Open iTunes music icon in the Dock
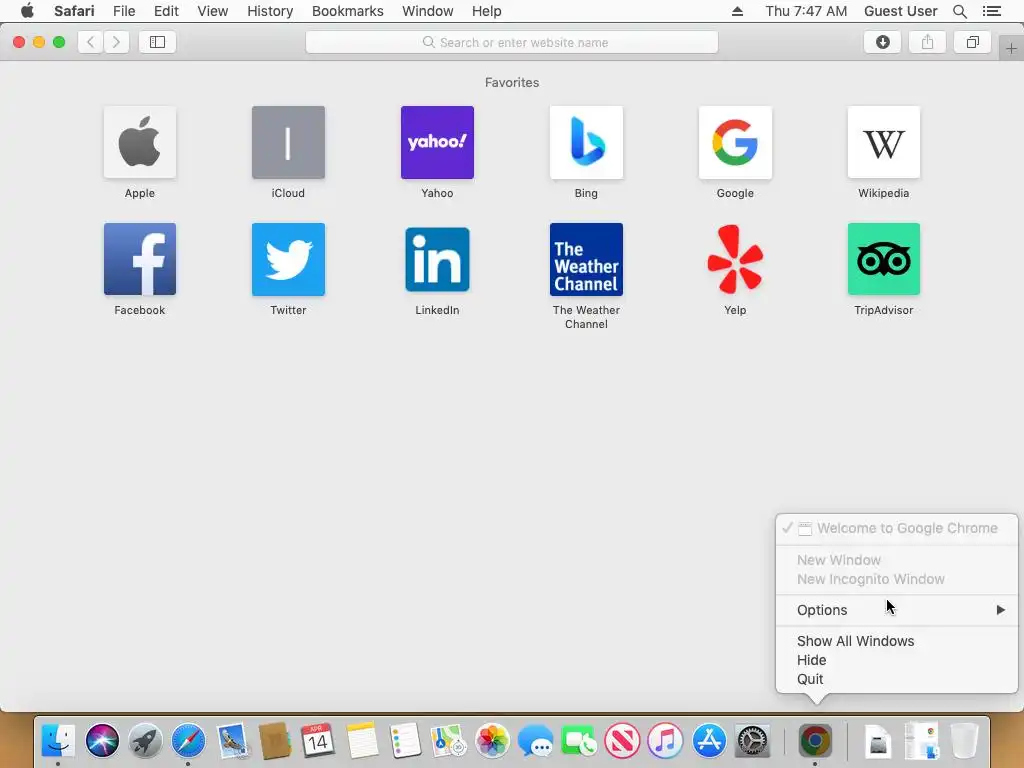The height and width of the screenshot is (768, 1024). pos(665,741)
